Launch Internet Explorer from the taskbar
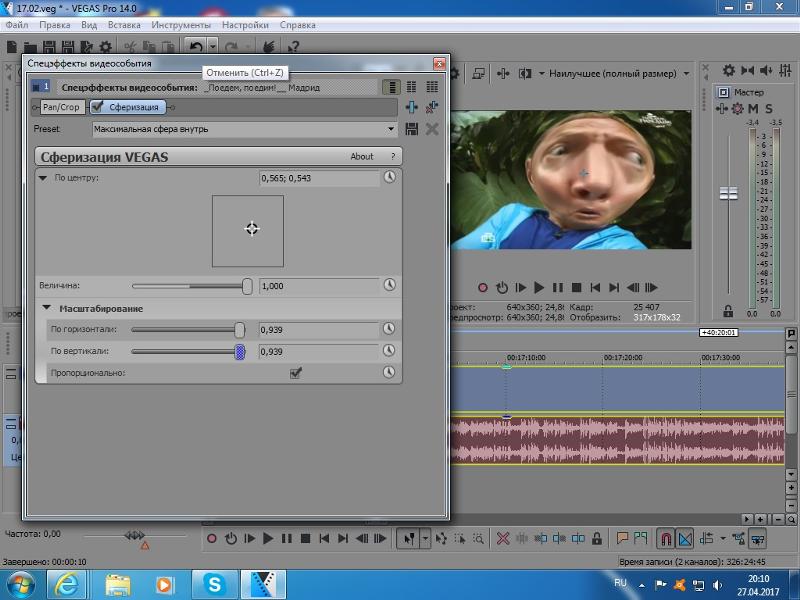800x600 pixels. click(x=67, y=584)
